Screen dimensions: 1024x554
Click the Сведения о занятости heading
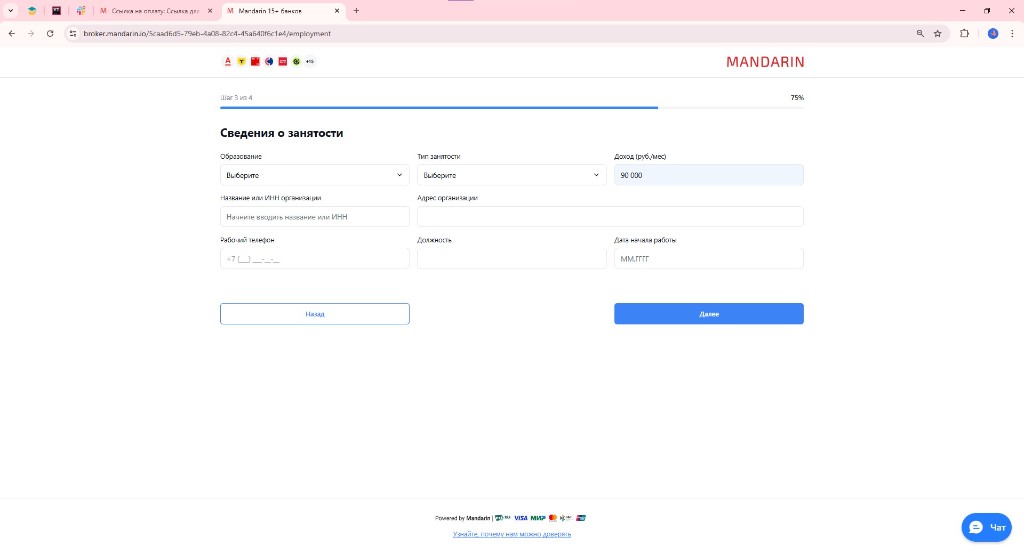(281, 133)
